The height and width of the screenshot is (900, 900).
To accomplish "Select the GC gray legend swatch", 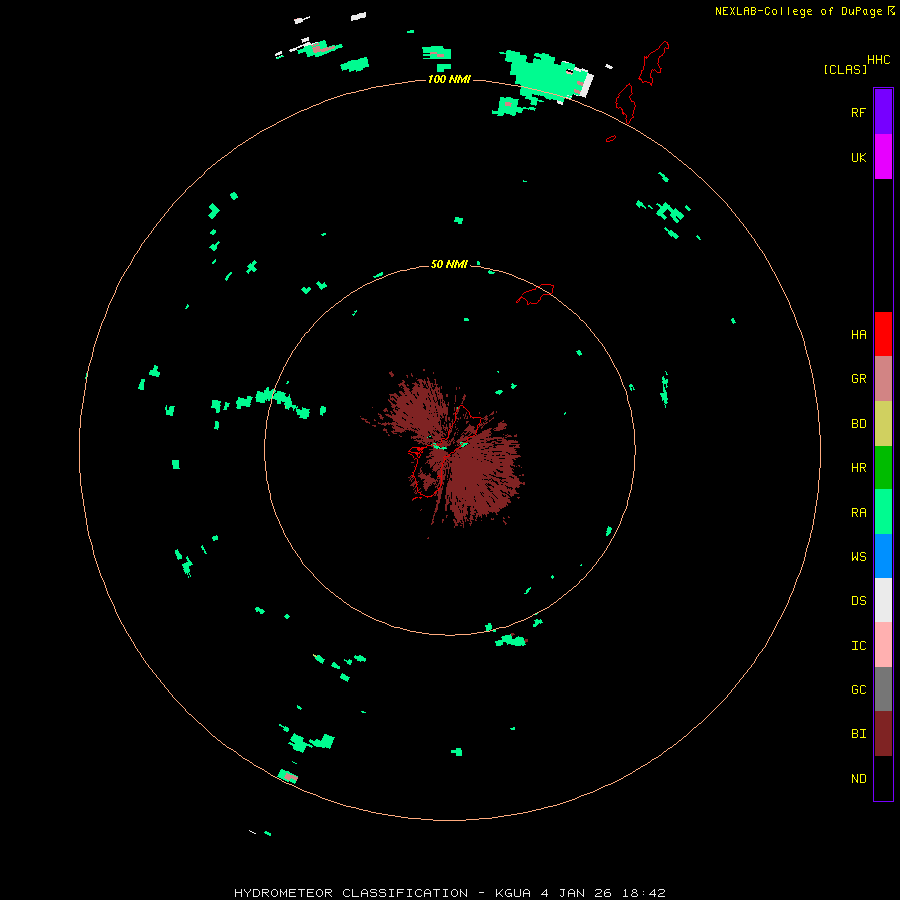I will point(883,689).
